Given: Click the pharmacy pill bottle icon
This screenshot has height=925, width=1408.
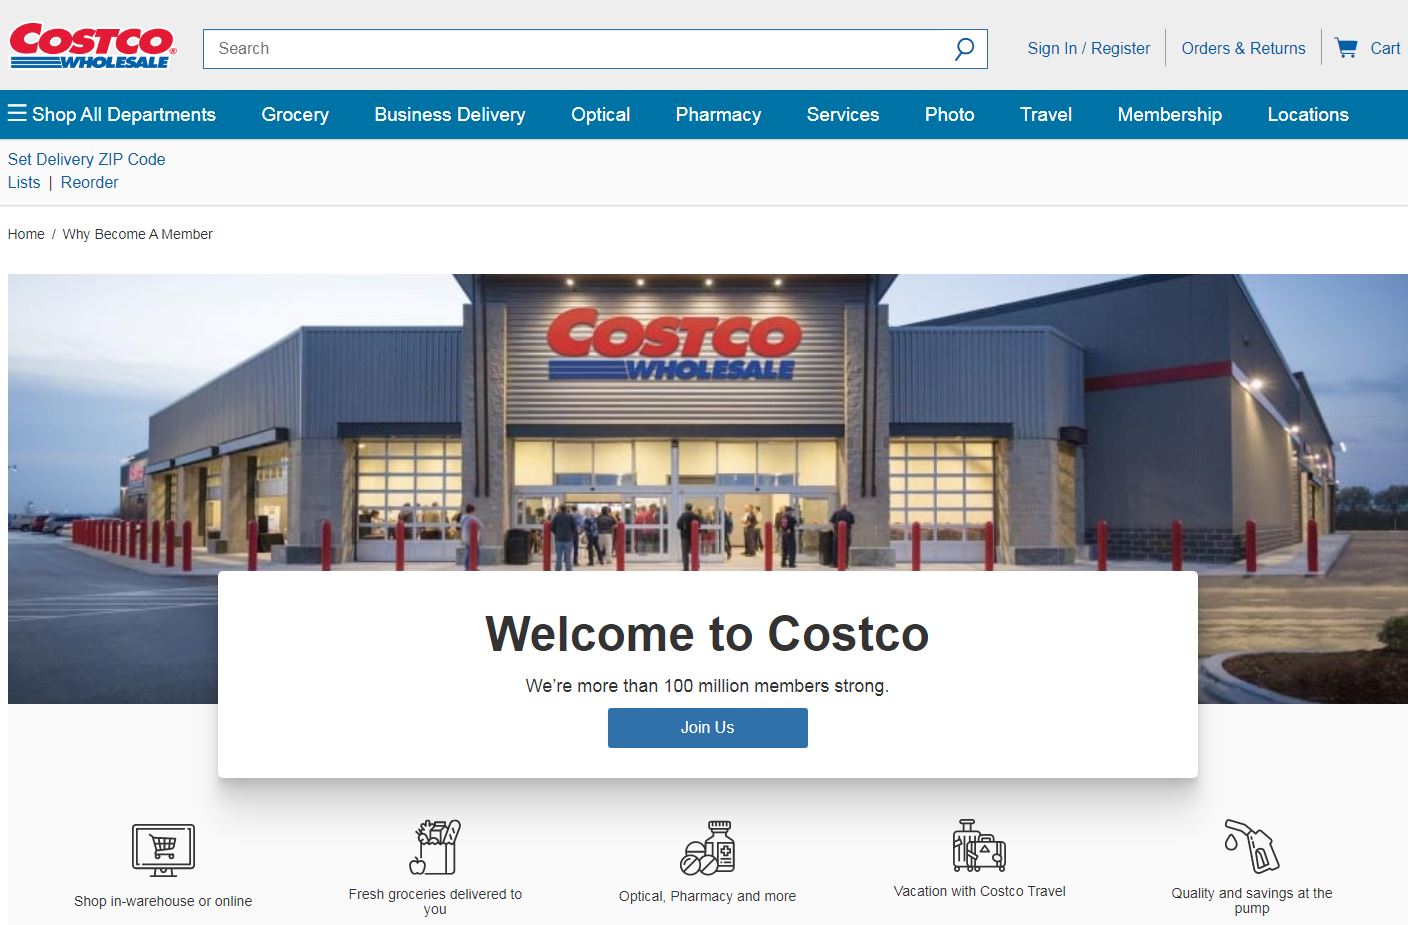Looking at the screenshot, I should (x=708, y=848).
